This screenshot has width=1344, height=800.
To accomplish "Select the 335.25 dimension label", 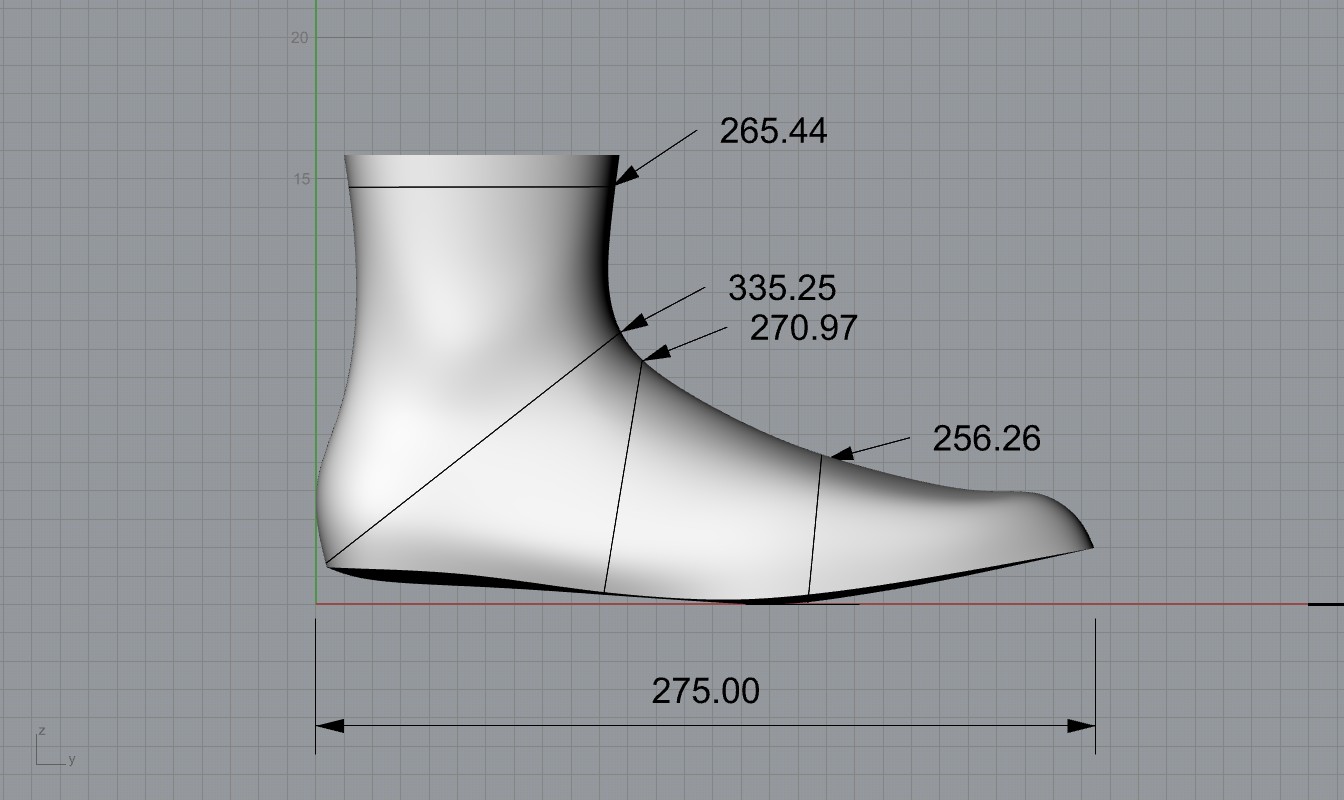I will (781, 288).
